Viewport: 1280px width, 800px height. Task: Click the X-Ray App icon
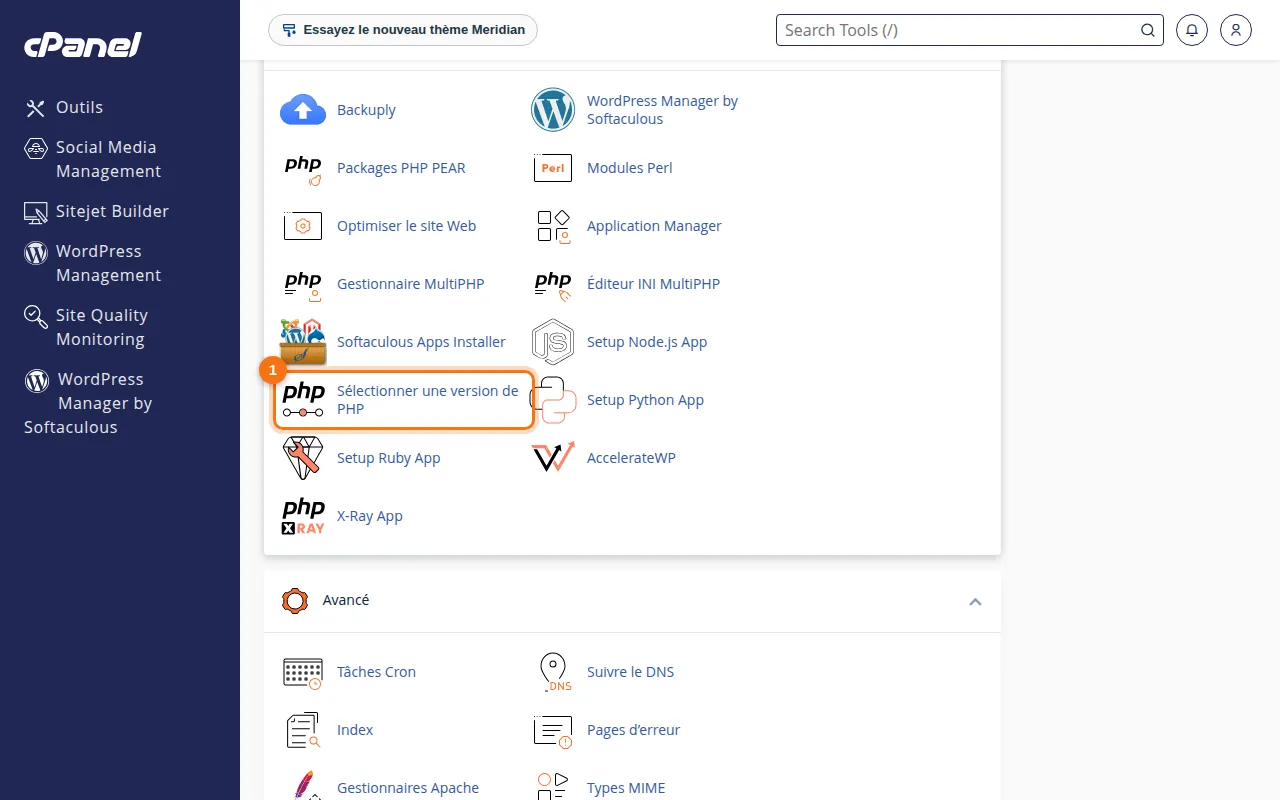(x=303, y=516)
